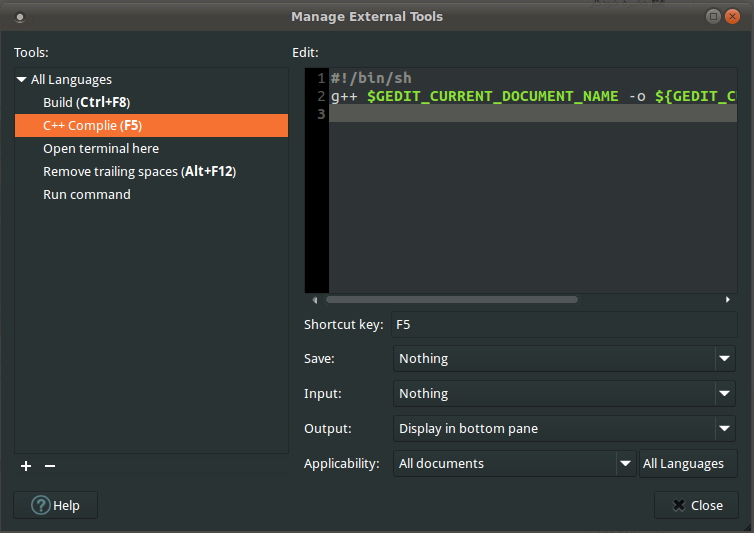Maximize the Manage External Tools window

point(714,16)
